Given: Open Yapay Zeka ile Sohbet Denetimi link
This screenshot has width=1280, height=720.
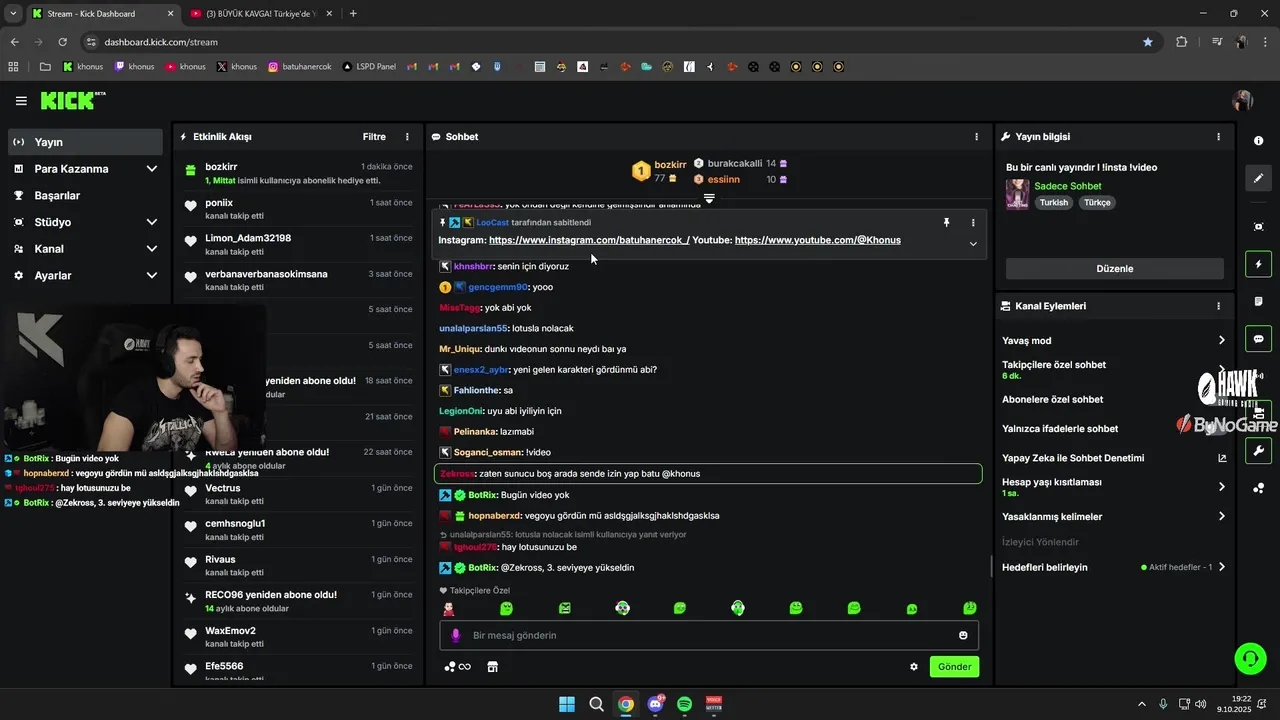Looking at the screenshot, I should coord(1114,458).
